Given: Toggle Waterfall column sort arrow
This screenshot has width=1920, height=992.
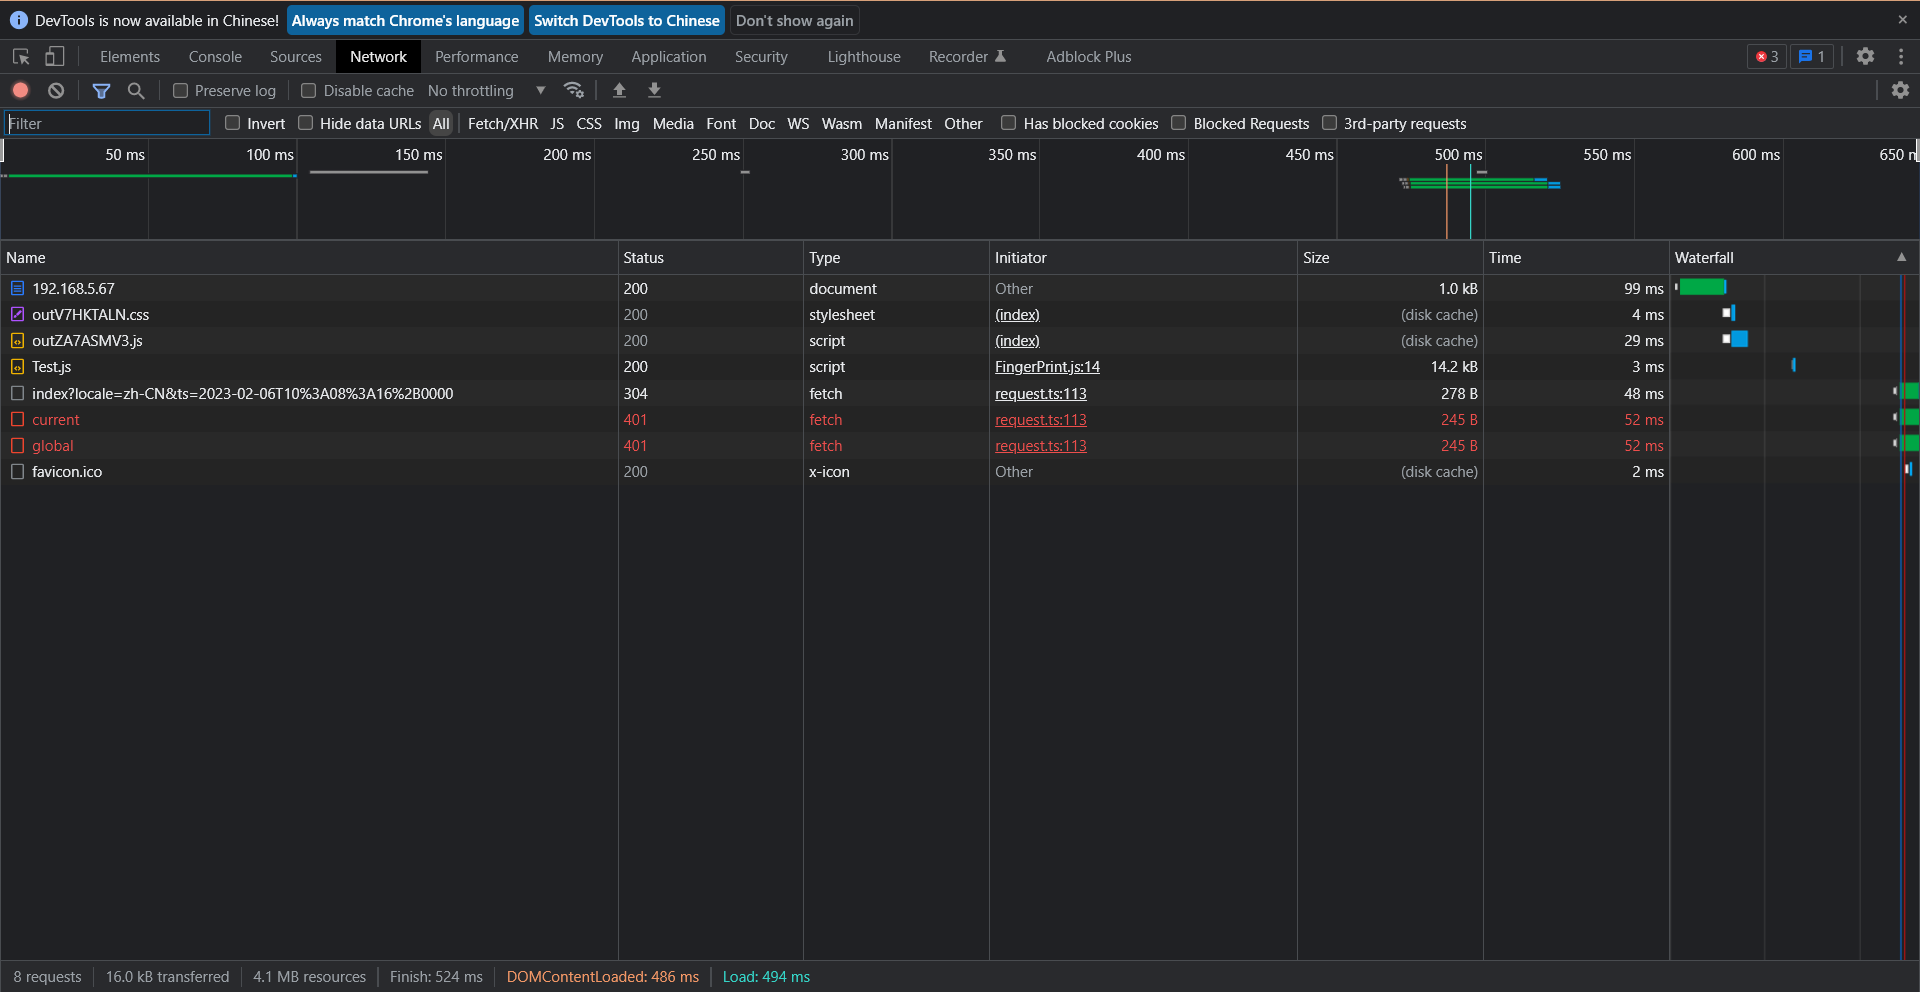Looking at the screenshot, I should 1901,257.
